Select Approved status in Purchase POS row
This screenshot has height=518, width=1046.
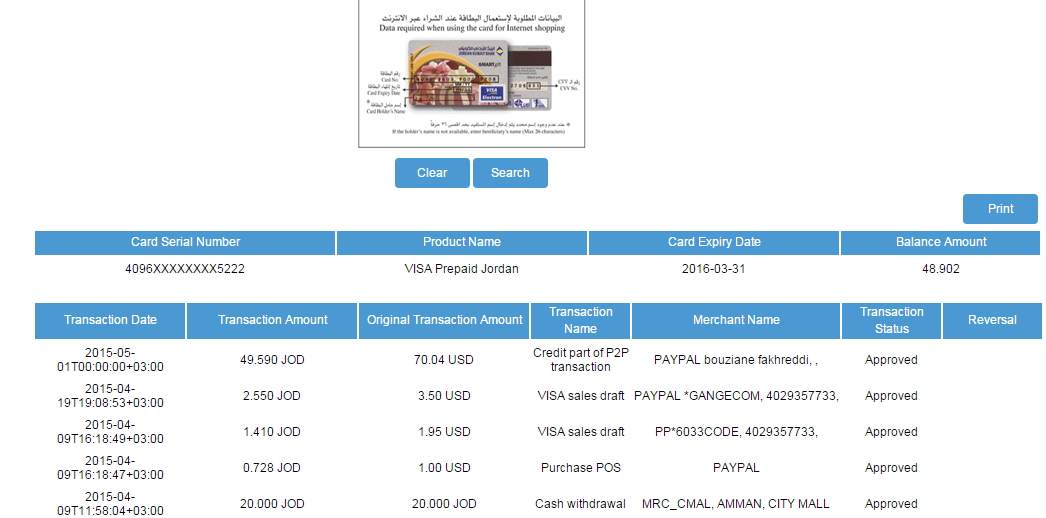coord(891,468)
